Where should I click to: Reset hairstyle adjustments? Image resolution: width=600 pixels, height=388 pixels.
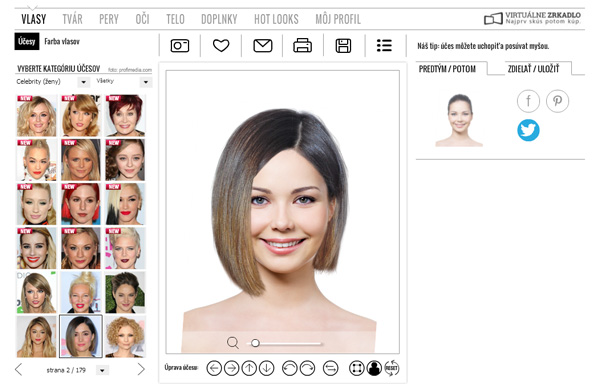pos(391,368)
